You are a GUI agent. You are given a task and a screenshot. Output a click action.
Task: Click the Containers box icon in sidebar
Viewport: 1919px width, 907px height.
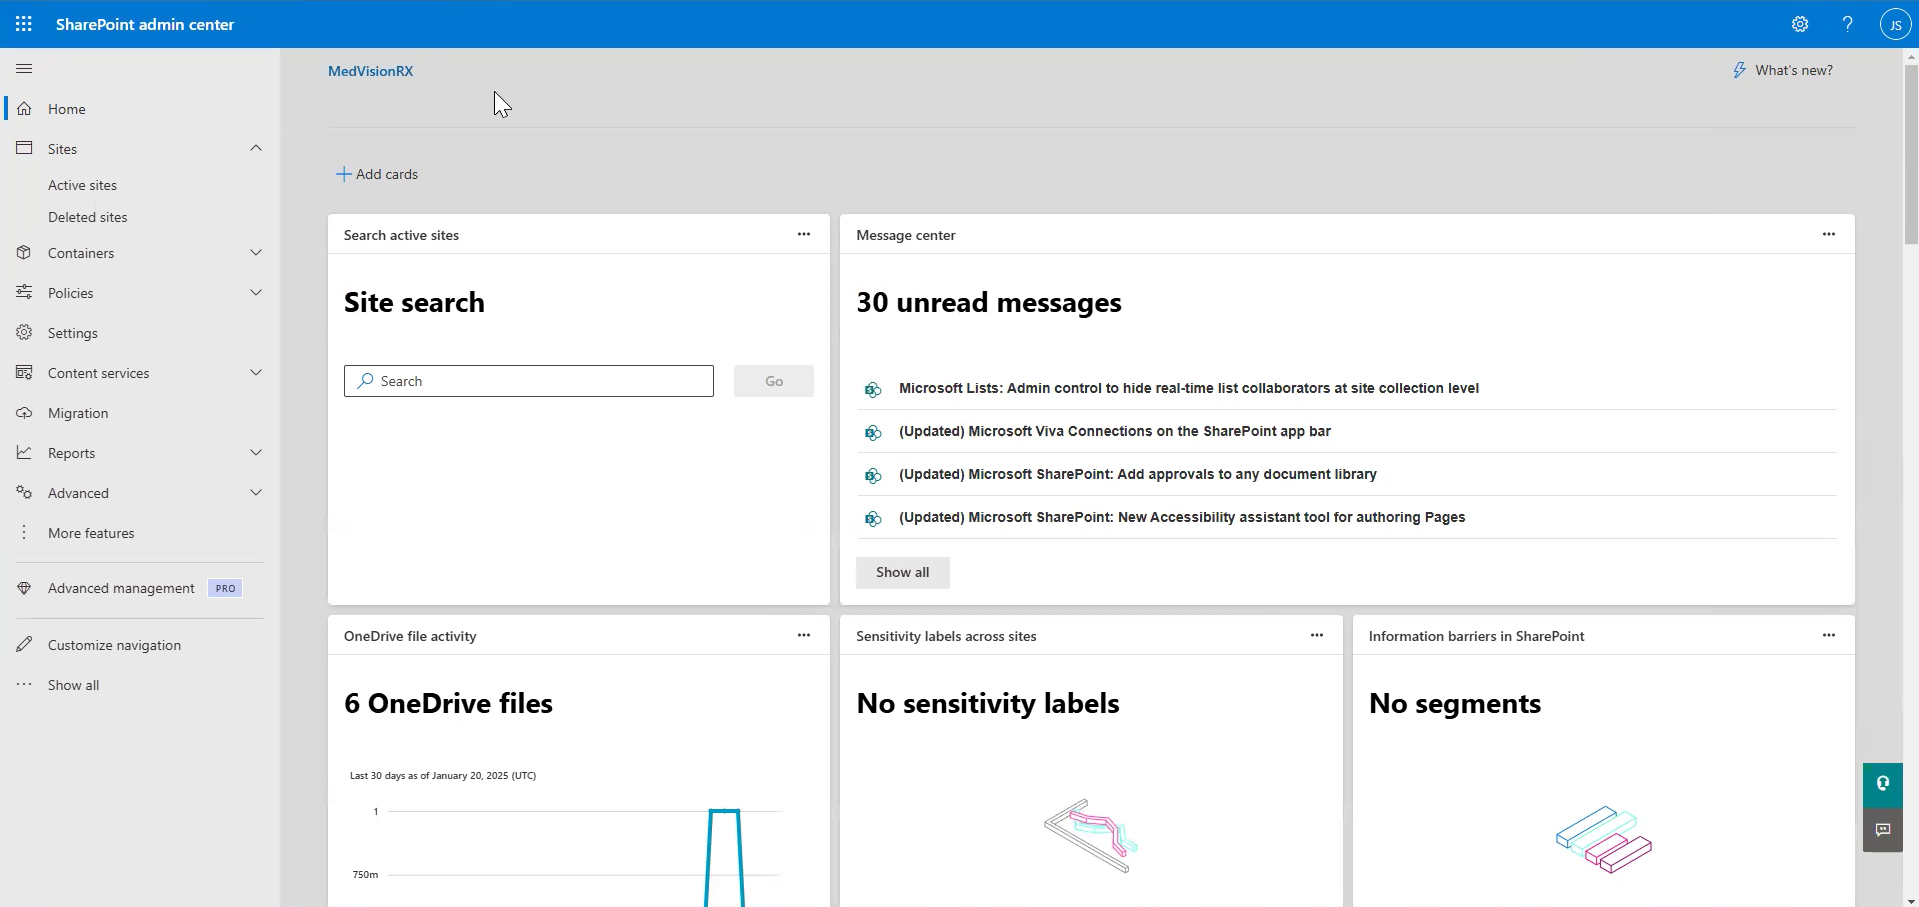click(25, 252)
